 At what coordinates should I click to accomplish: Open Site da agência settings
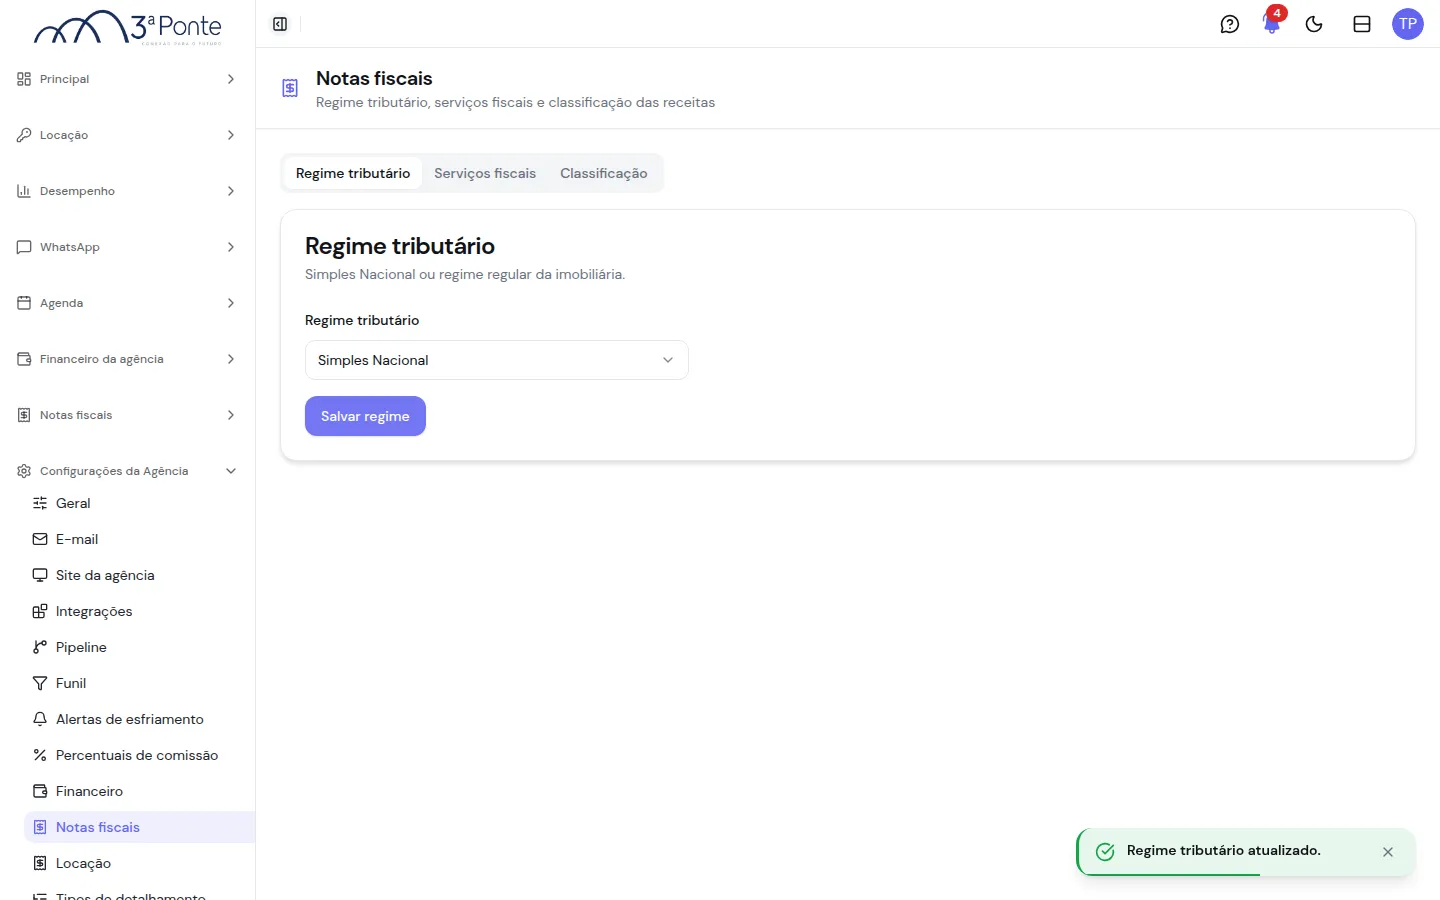(139, 575)
